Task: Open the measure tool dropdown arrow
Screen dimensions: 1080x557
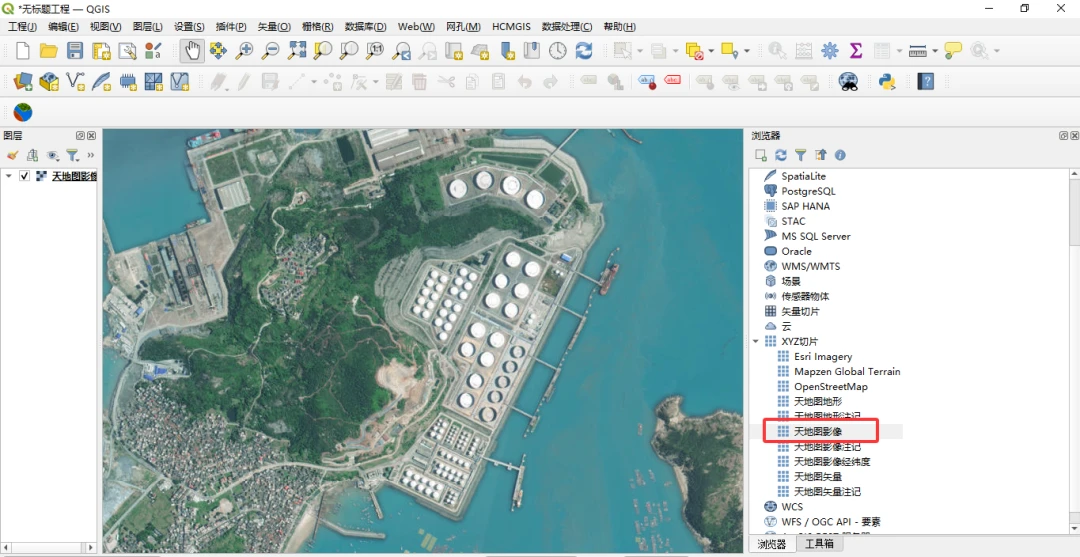Action: 934,51
